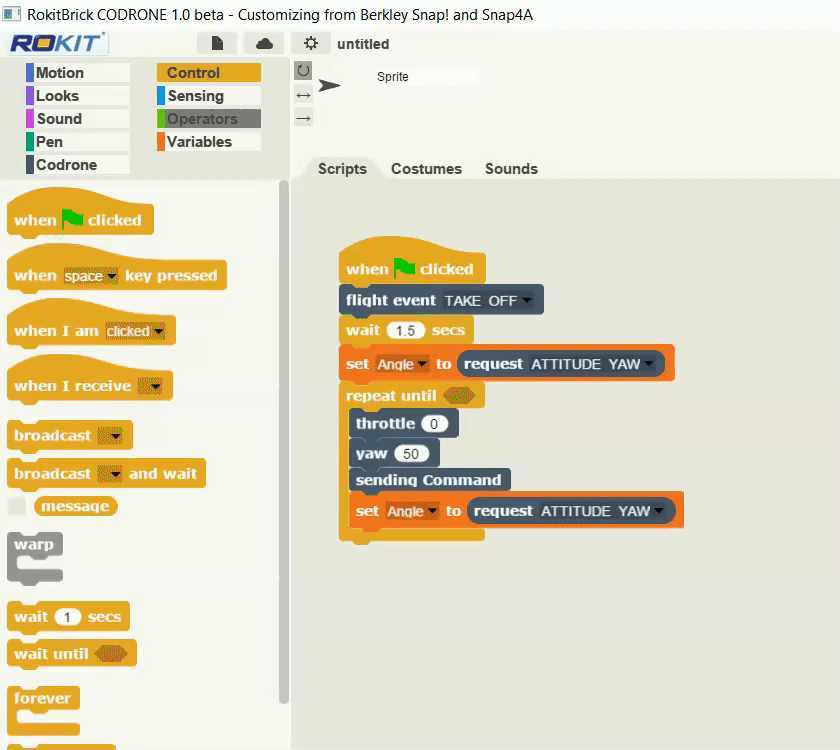Open the Operators block category

tap(209, 119)
